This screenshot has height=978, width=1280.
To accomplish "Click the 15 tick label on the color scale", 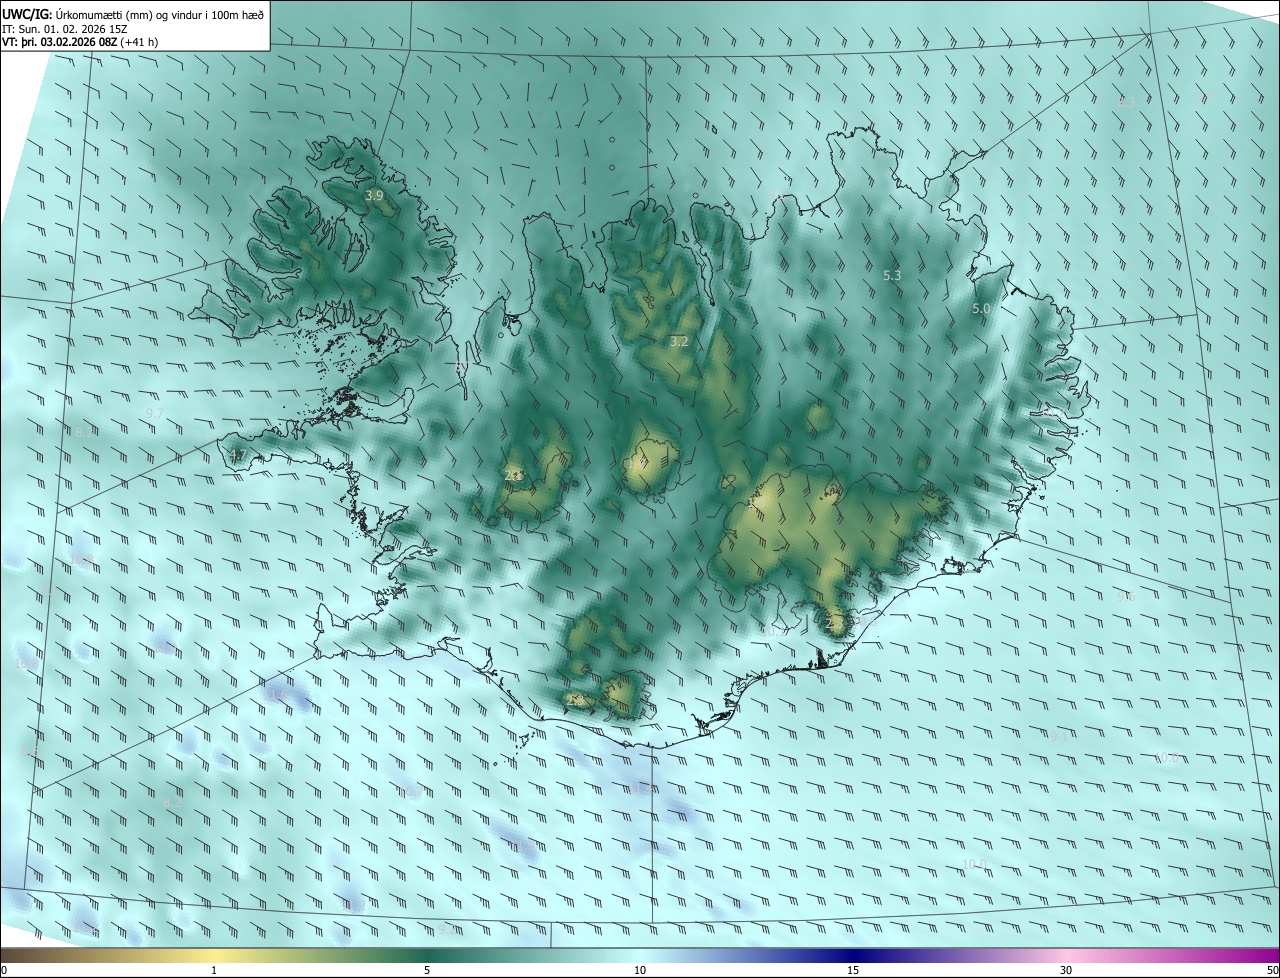I will (853, 971).
